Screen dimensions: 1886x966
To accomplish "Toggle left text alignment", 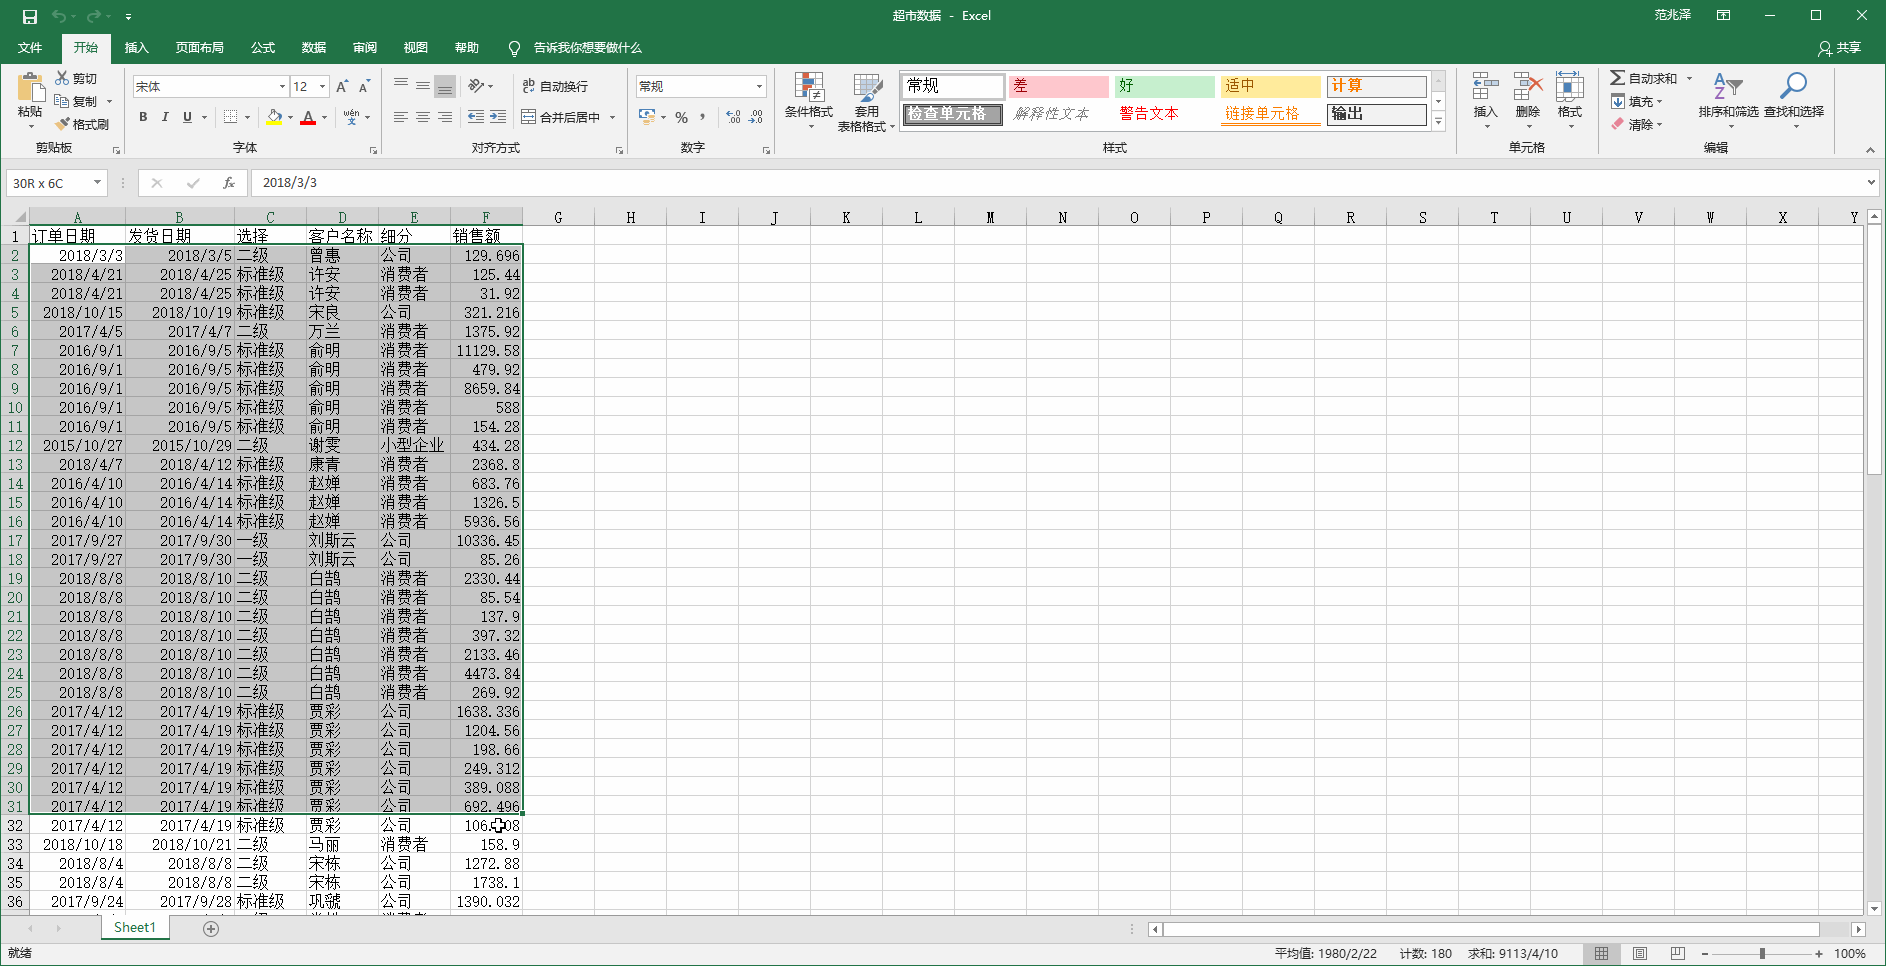I will click(401, 117).
